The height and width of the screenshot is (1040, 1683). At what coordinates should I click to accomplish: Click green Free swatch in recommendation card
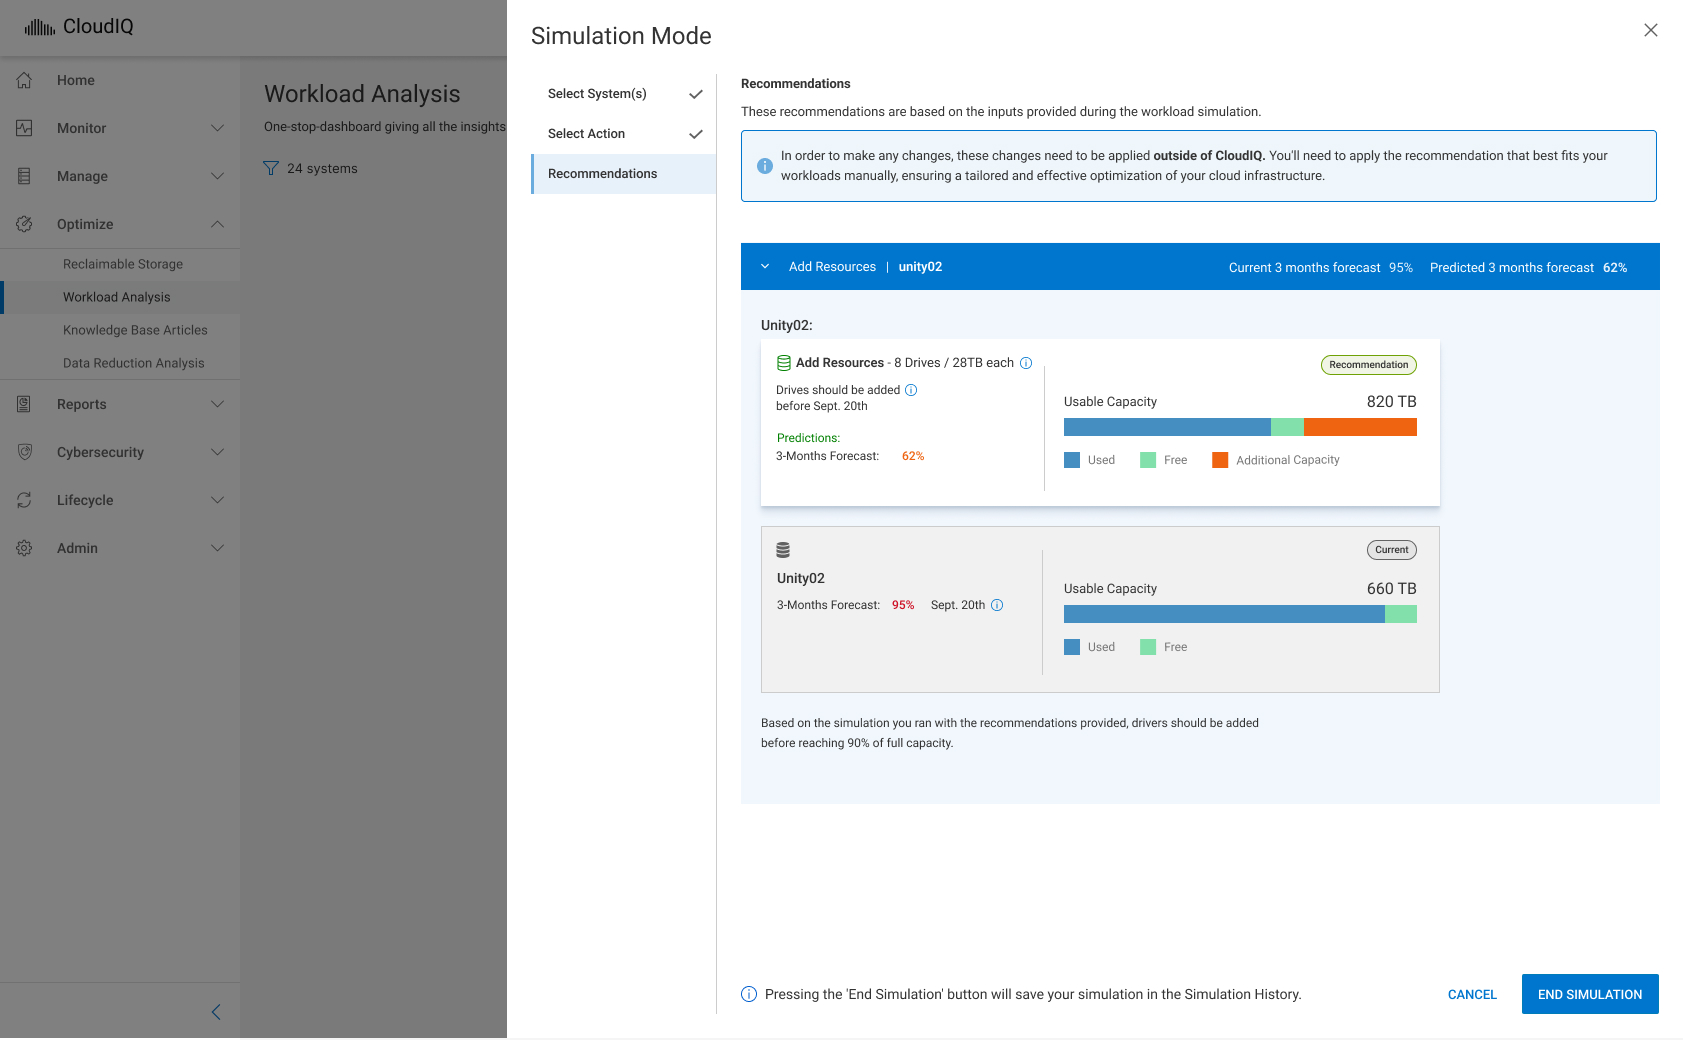(x=1148, y=460)
